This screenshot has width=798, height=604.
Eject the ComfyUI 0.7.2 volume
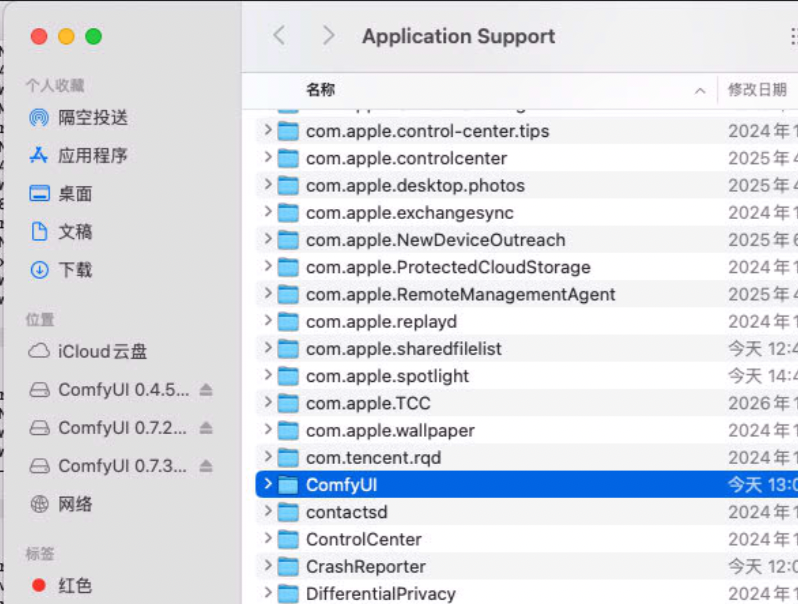coord(206,427)
